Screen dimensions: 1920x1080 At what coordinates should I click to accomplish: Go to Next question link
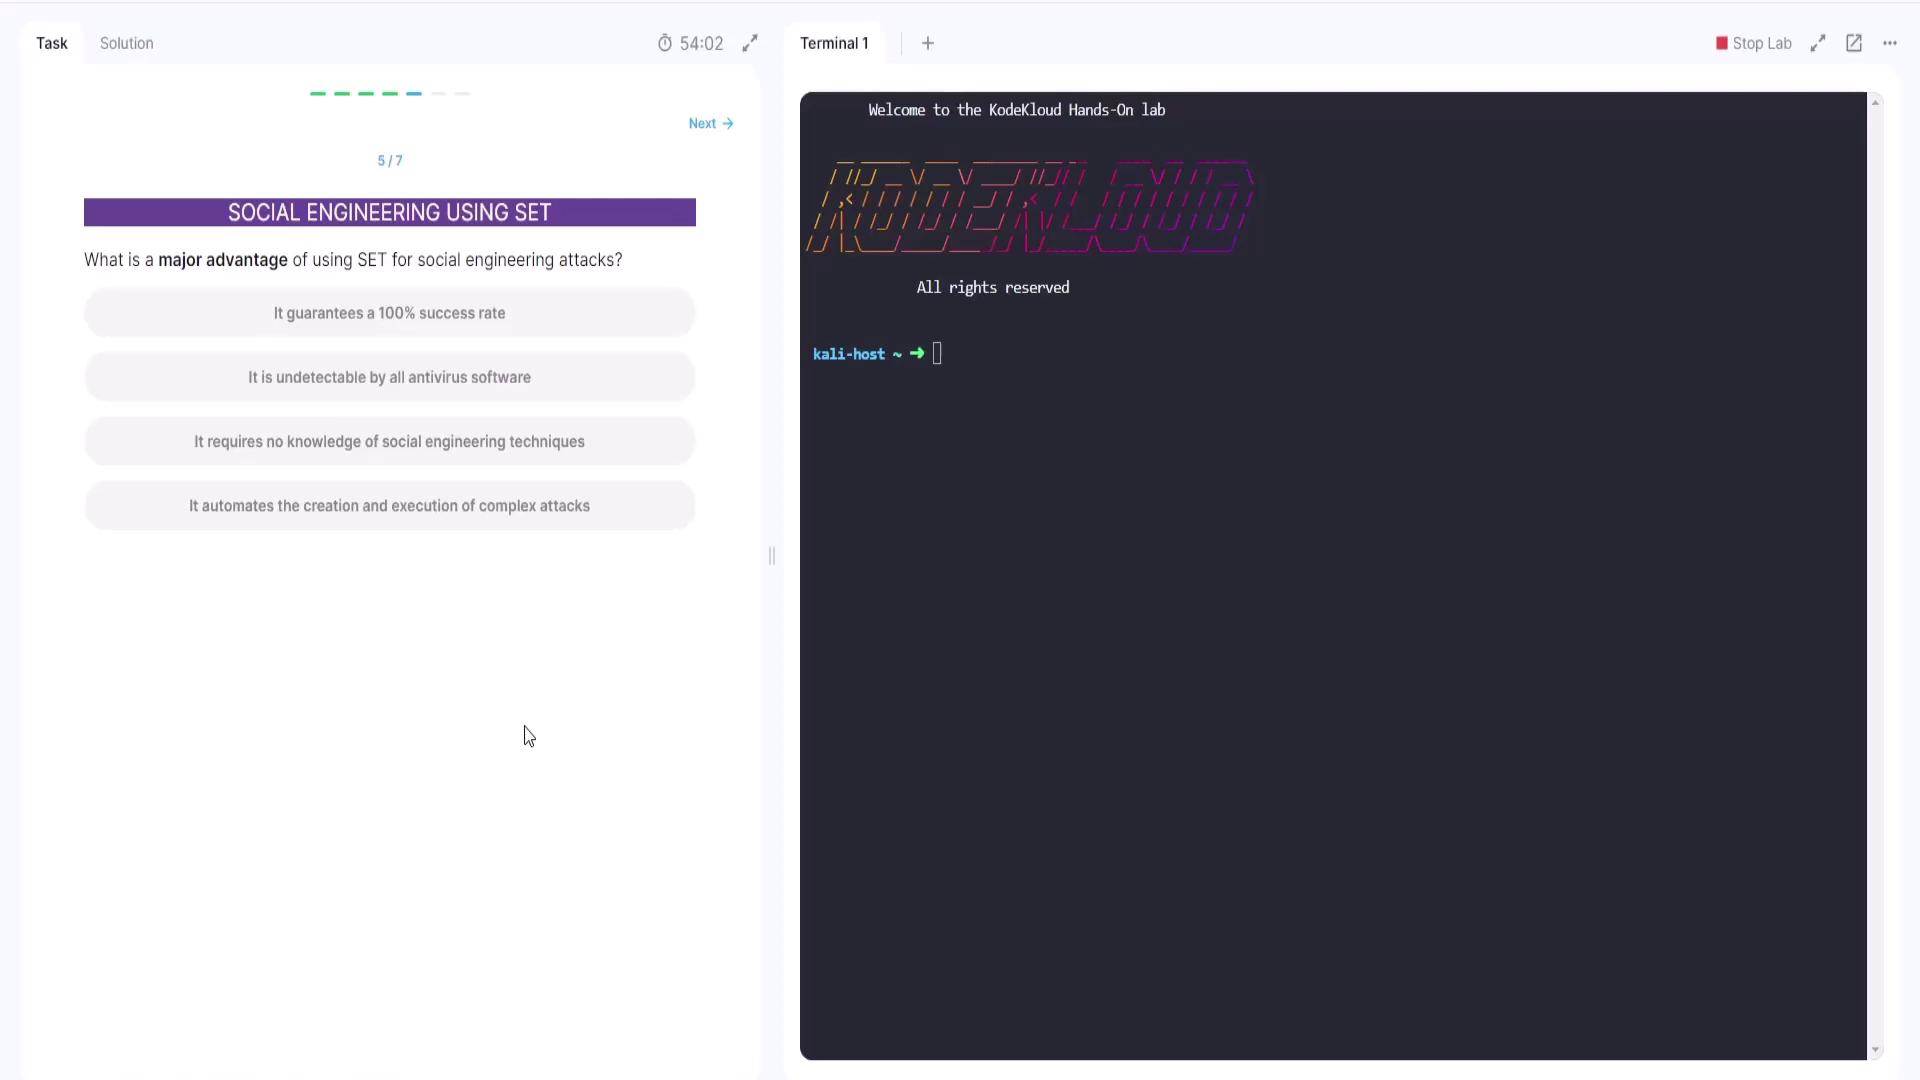coord(703,124)
